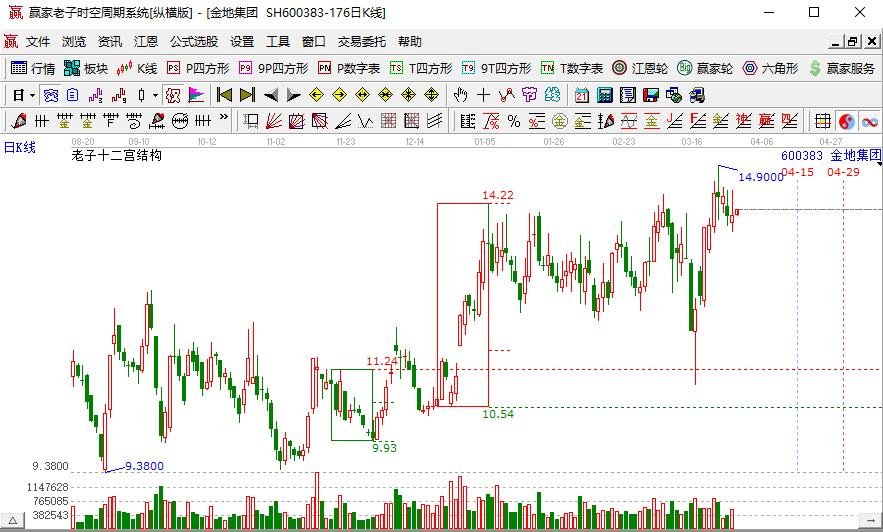
Task: Select the zigzag wave line tool
Action: (x=366, y=120)
